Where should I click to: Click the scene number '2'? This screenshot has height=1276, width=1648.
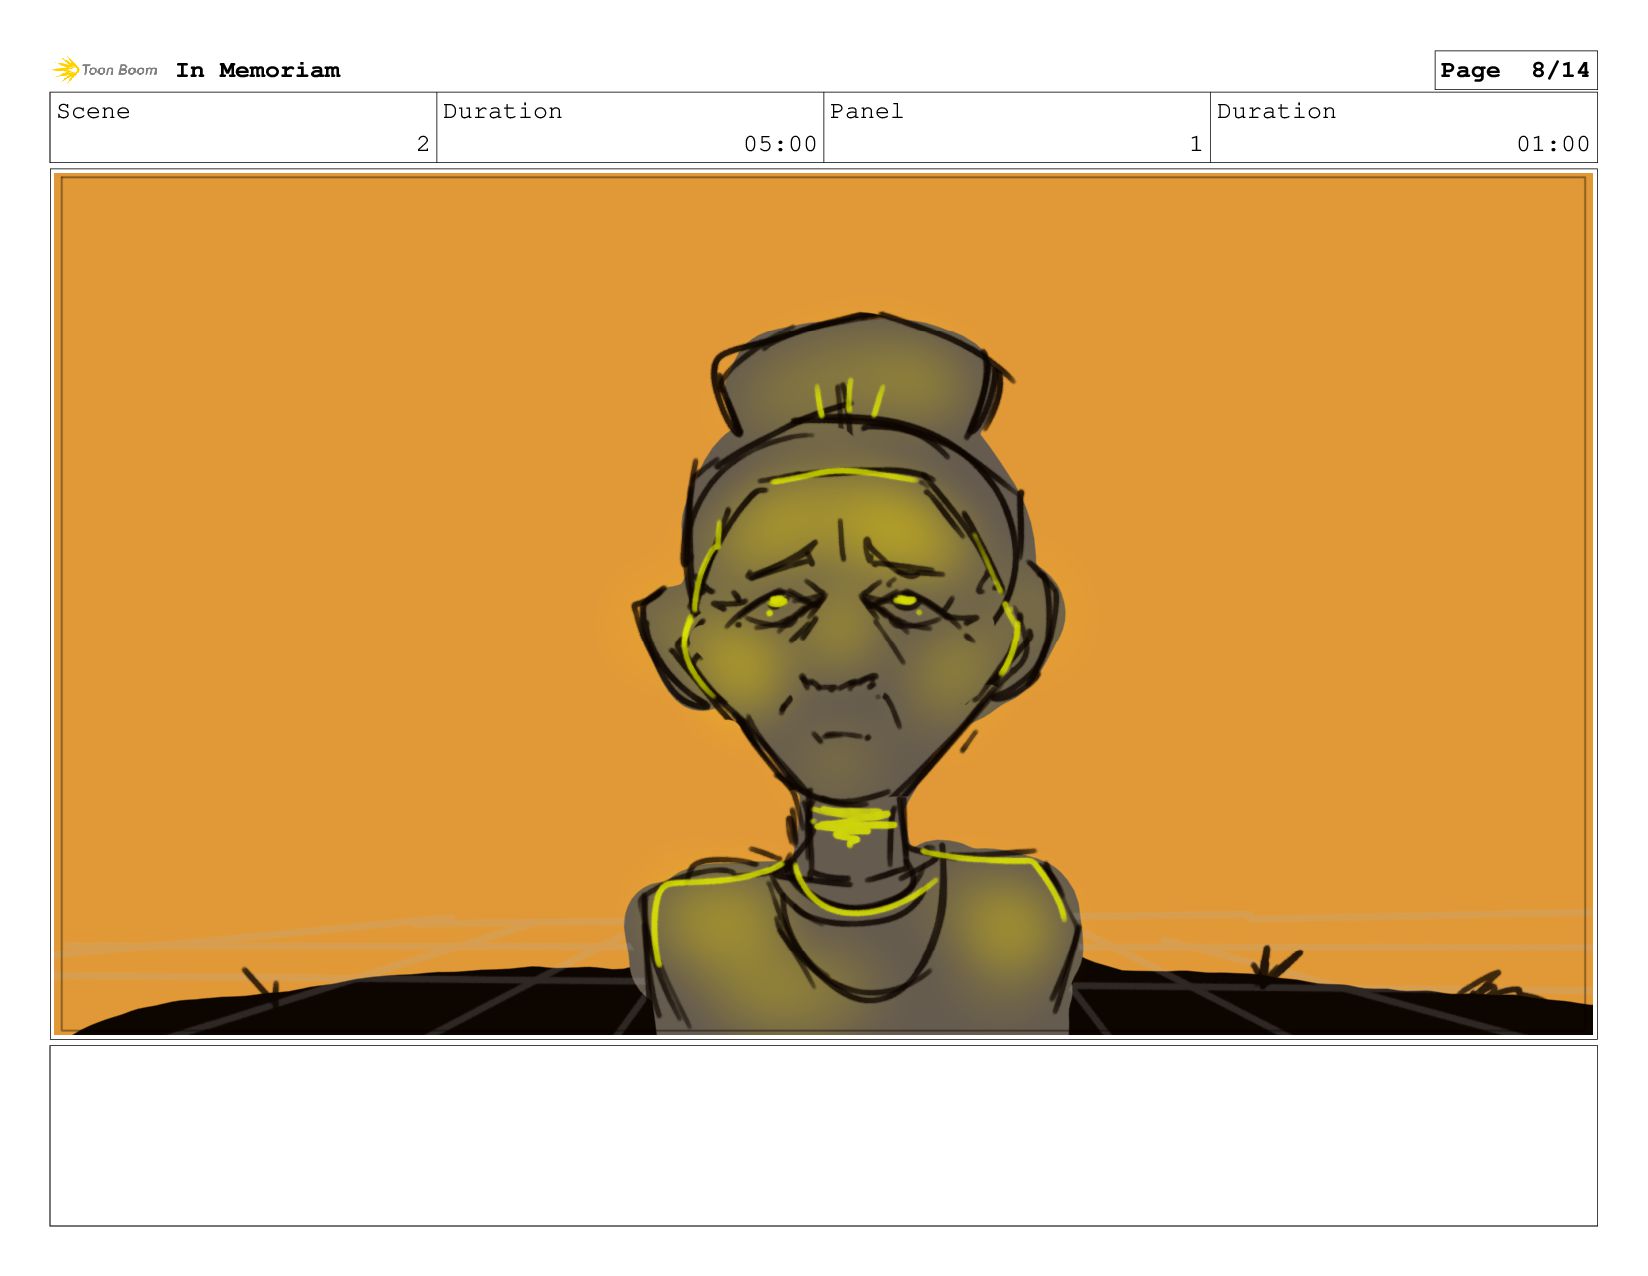point(423,144)
